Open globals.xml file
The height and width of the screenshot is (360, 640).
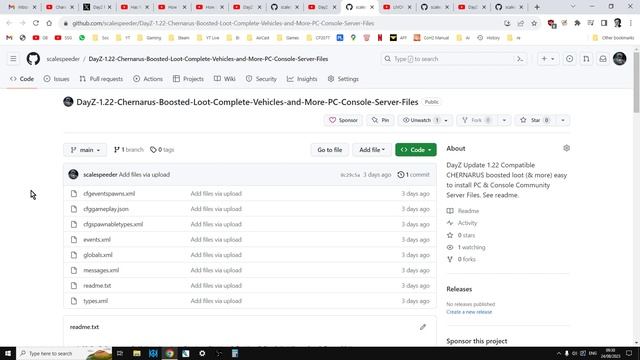click(98, 255)
